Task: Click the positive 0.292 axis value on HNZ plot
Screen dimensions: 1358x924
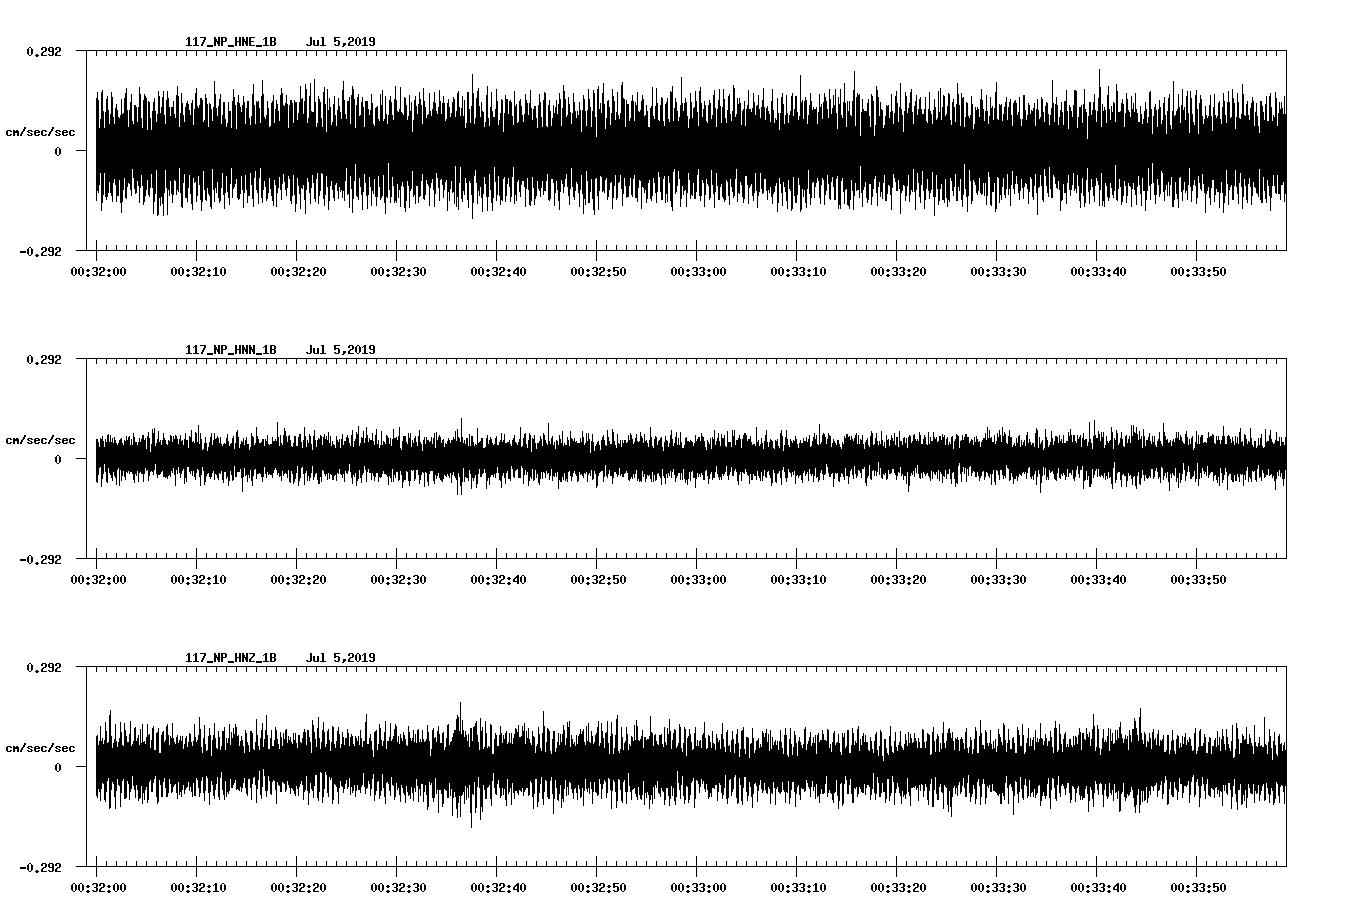Action: point(44,667)
